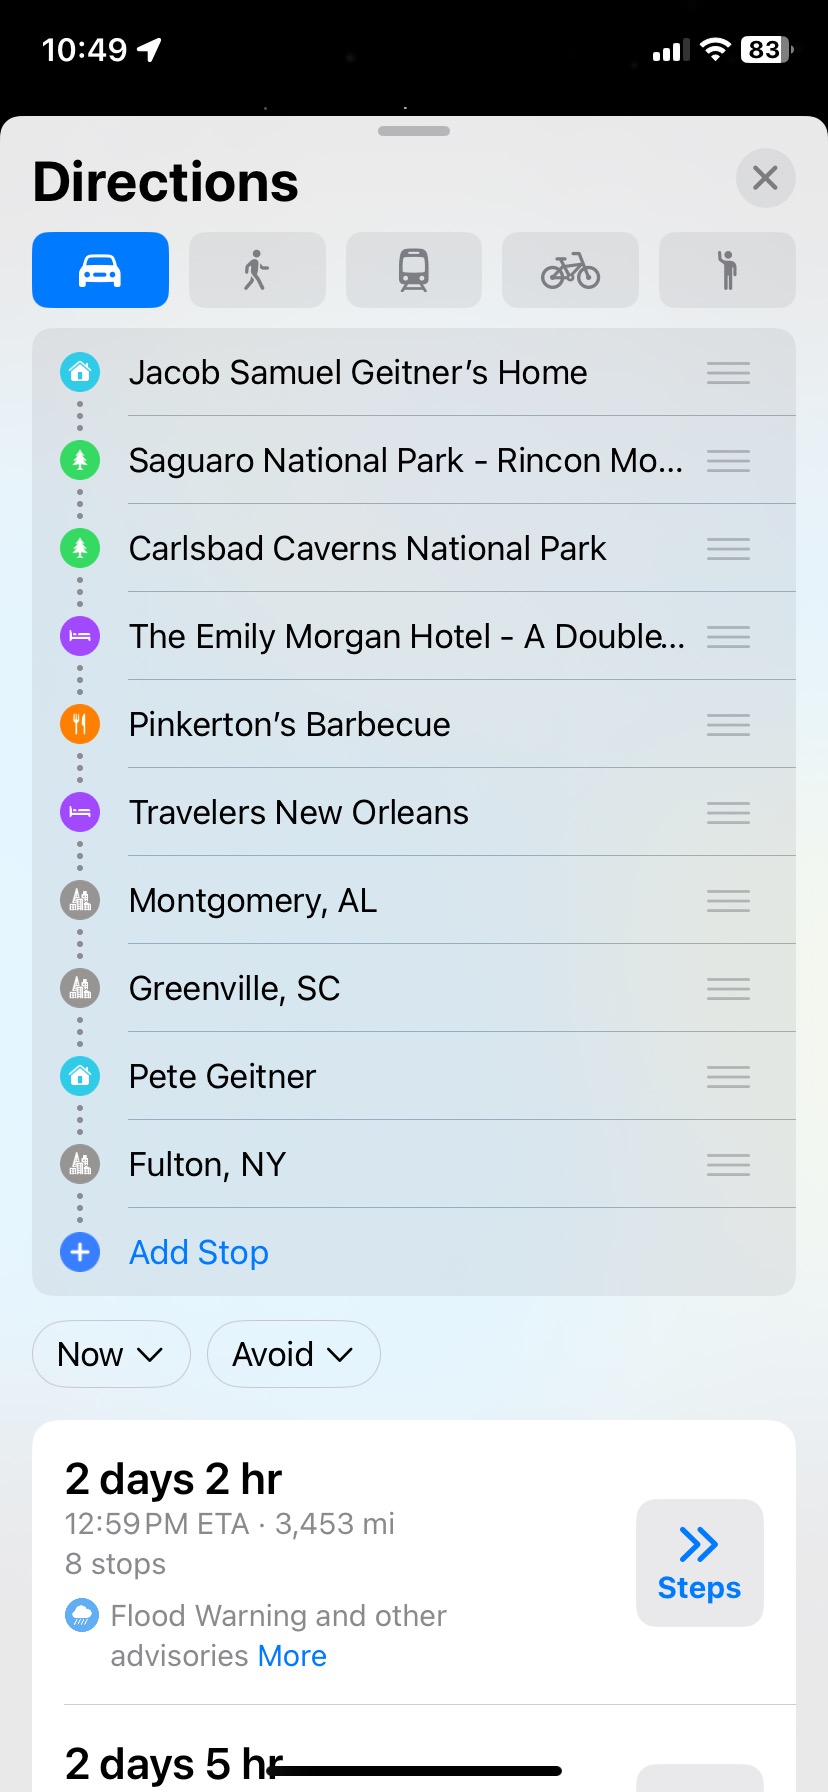
Task: Select the Travelers New Orleans stop
Action: tap(414, 812)
